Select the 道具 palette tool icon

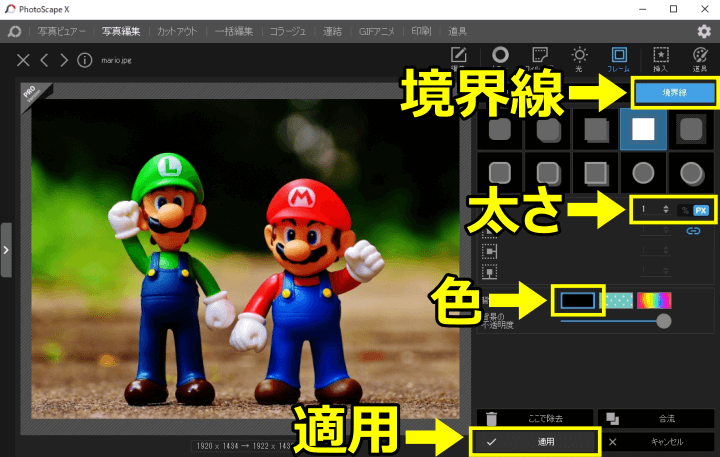click(700, 55)
